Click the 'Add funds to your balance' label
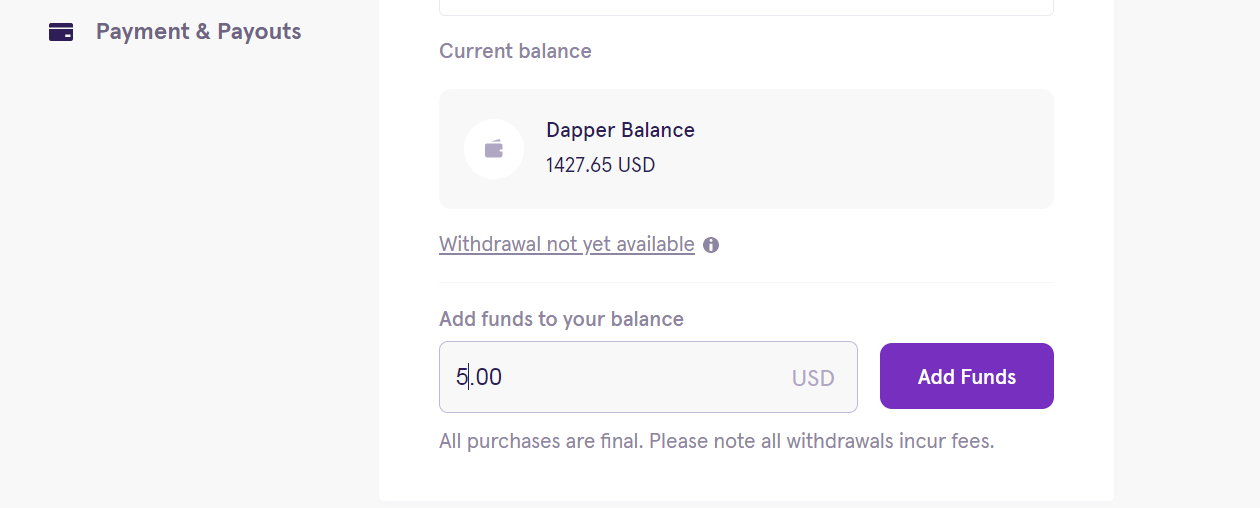Screen dimensions: 1260x508 tap(561, 319)
